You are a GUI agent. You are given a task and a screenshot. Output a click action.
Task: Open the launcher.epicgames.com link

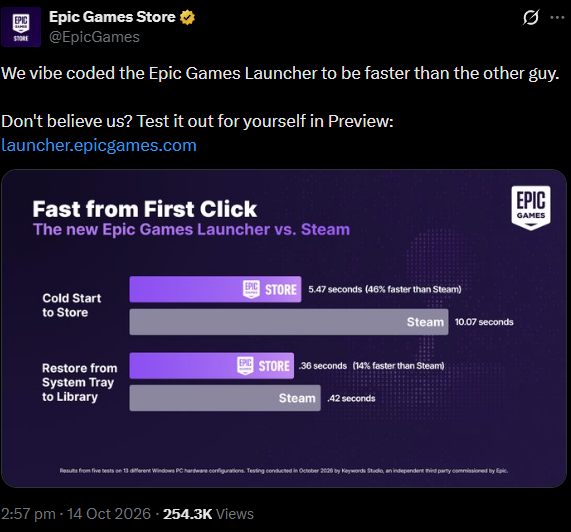click(99, 145)
